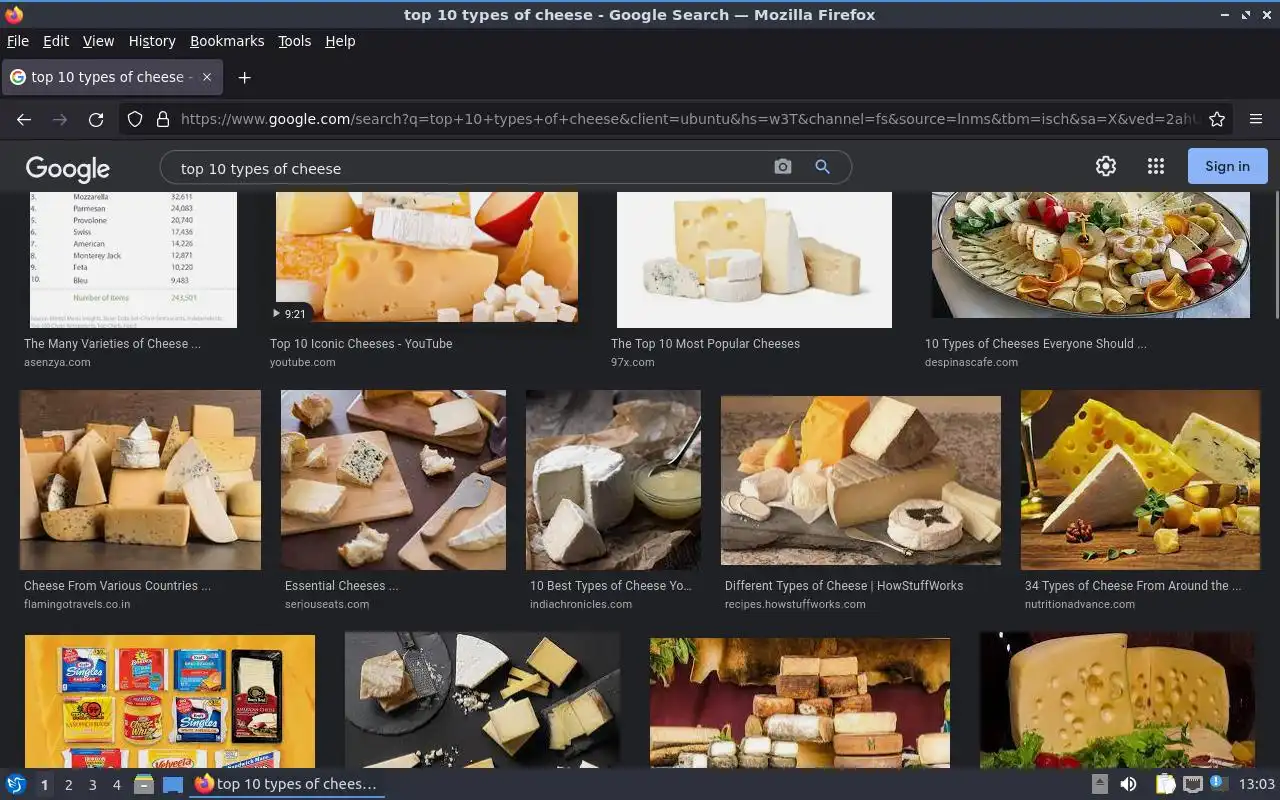Viewport: 1280px width, 800px height.
Task: Open 'Different Types of Cheese | HowStuffWorks' link
Action: click(x=844, y=585)
